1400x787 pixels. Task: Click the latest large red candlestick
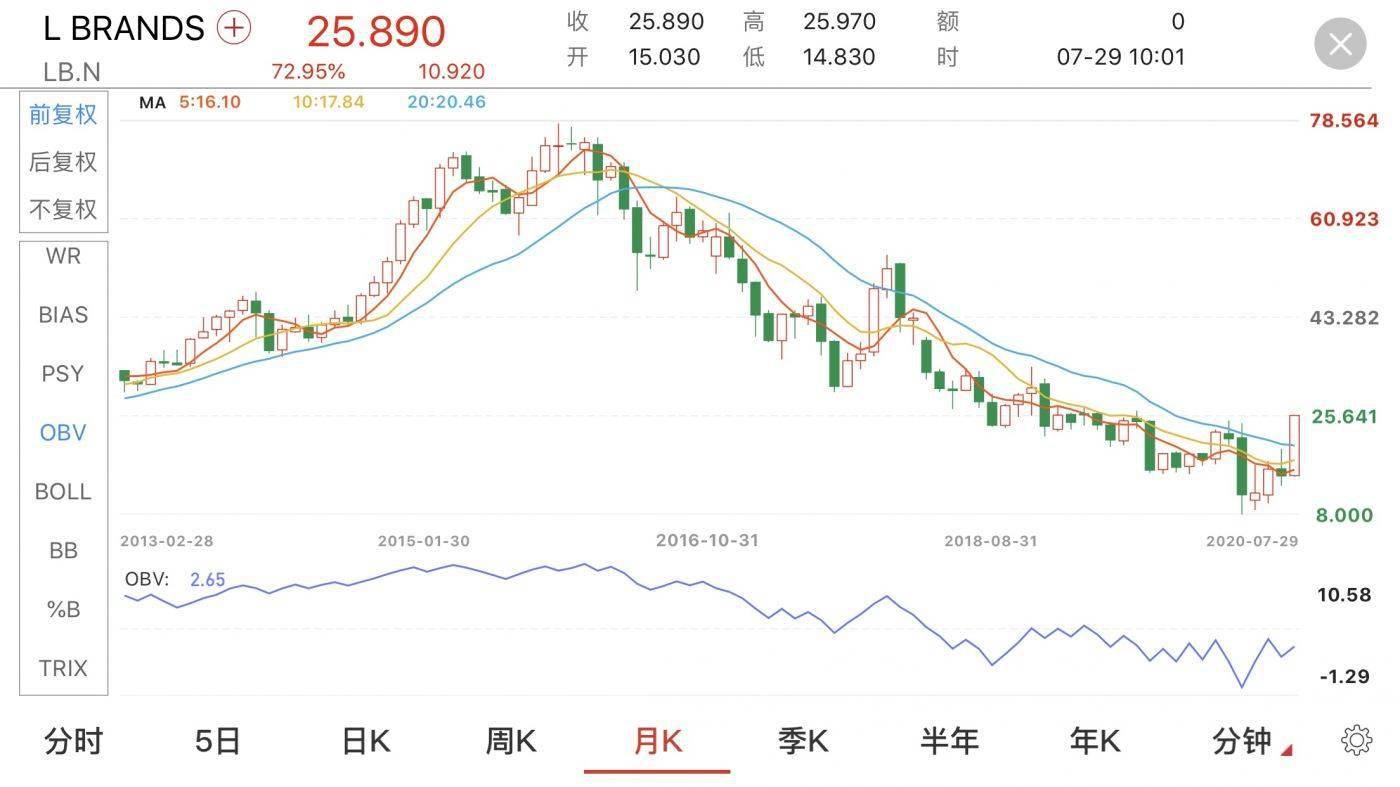[1294, 445]
